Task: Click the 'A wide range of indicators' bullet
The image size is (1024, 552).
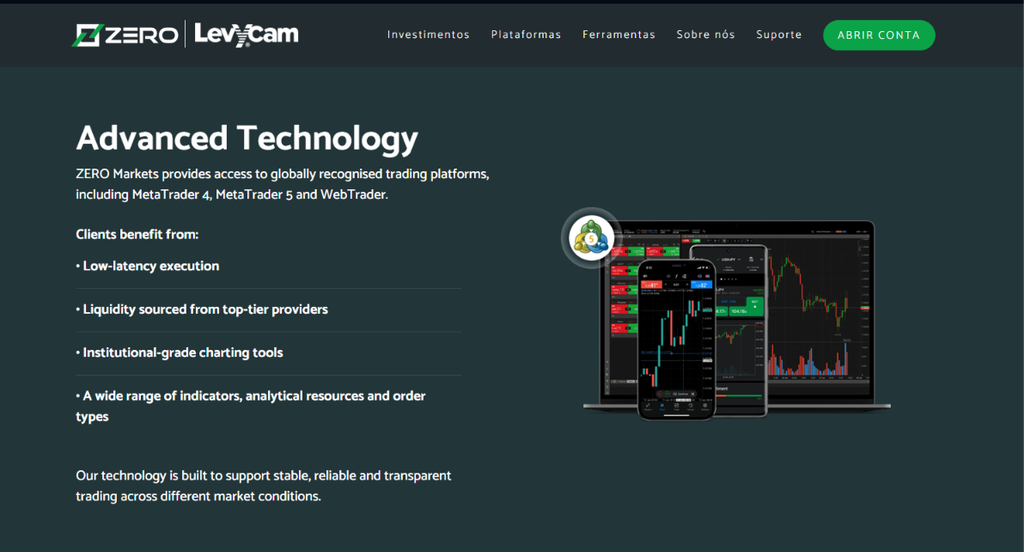Action: point(251,406)
